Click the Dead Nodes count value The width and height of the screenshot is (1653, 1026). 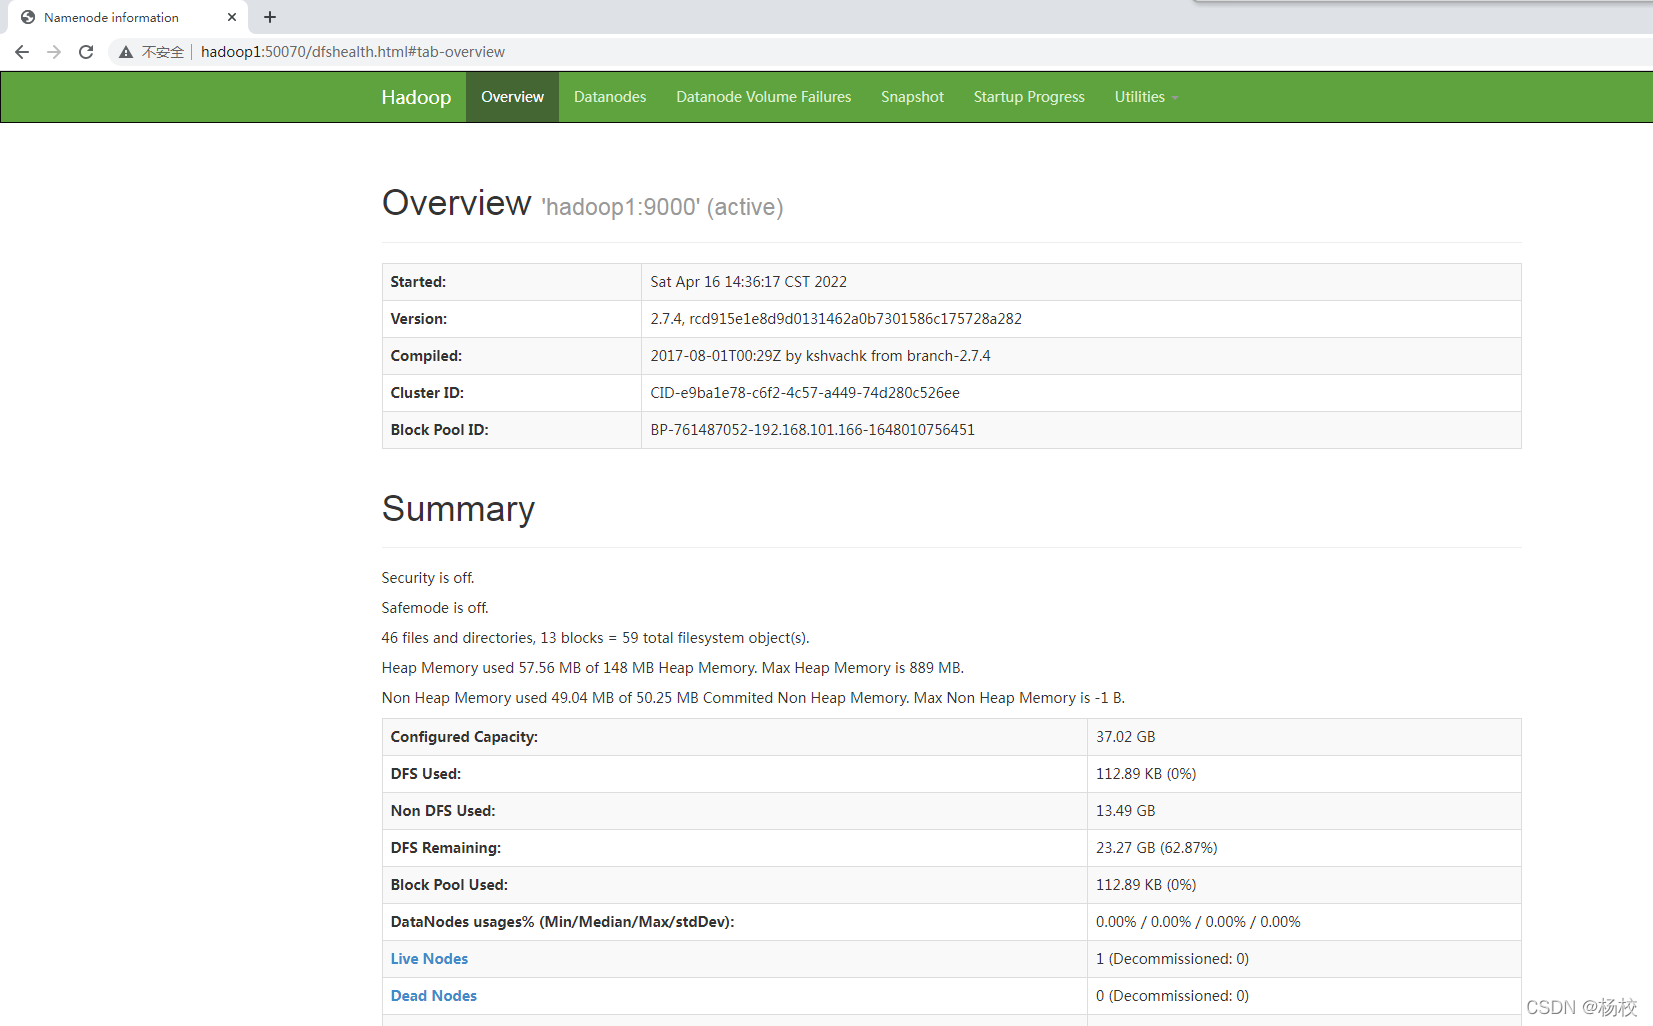1172,996
